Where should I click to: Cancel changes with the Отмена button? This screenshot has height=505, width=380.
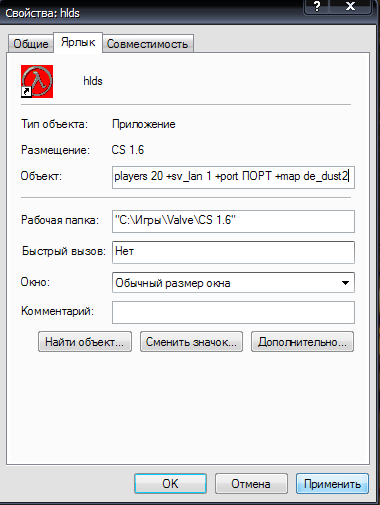tap(251, 484)
